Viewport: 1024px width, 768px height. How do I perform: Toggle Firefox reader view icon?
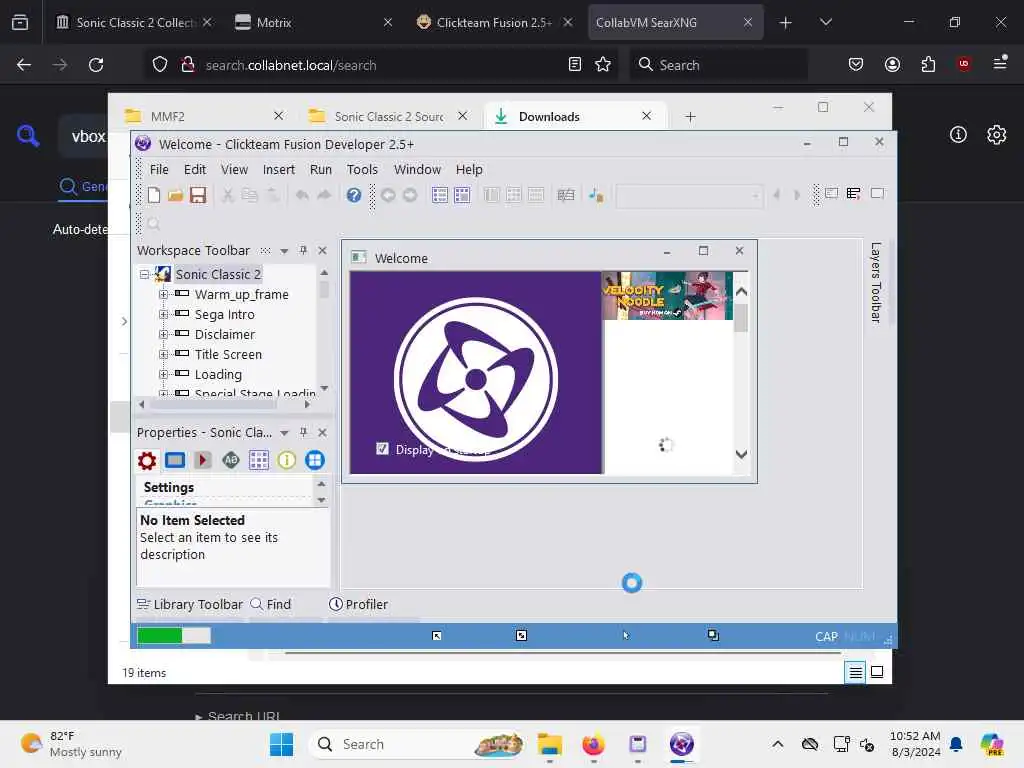[x=575, y=65]
